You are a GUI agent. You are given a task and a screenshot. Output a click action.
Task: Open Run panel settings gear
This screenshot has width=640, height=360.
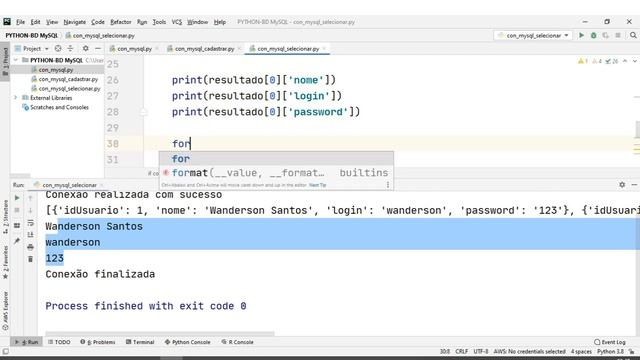pos(622,185)
